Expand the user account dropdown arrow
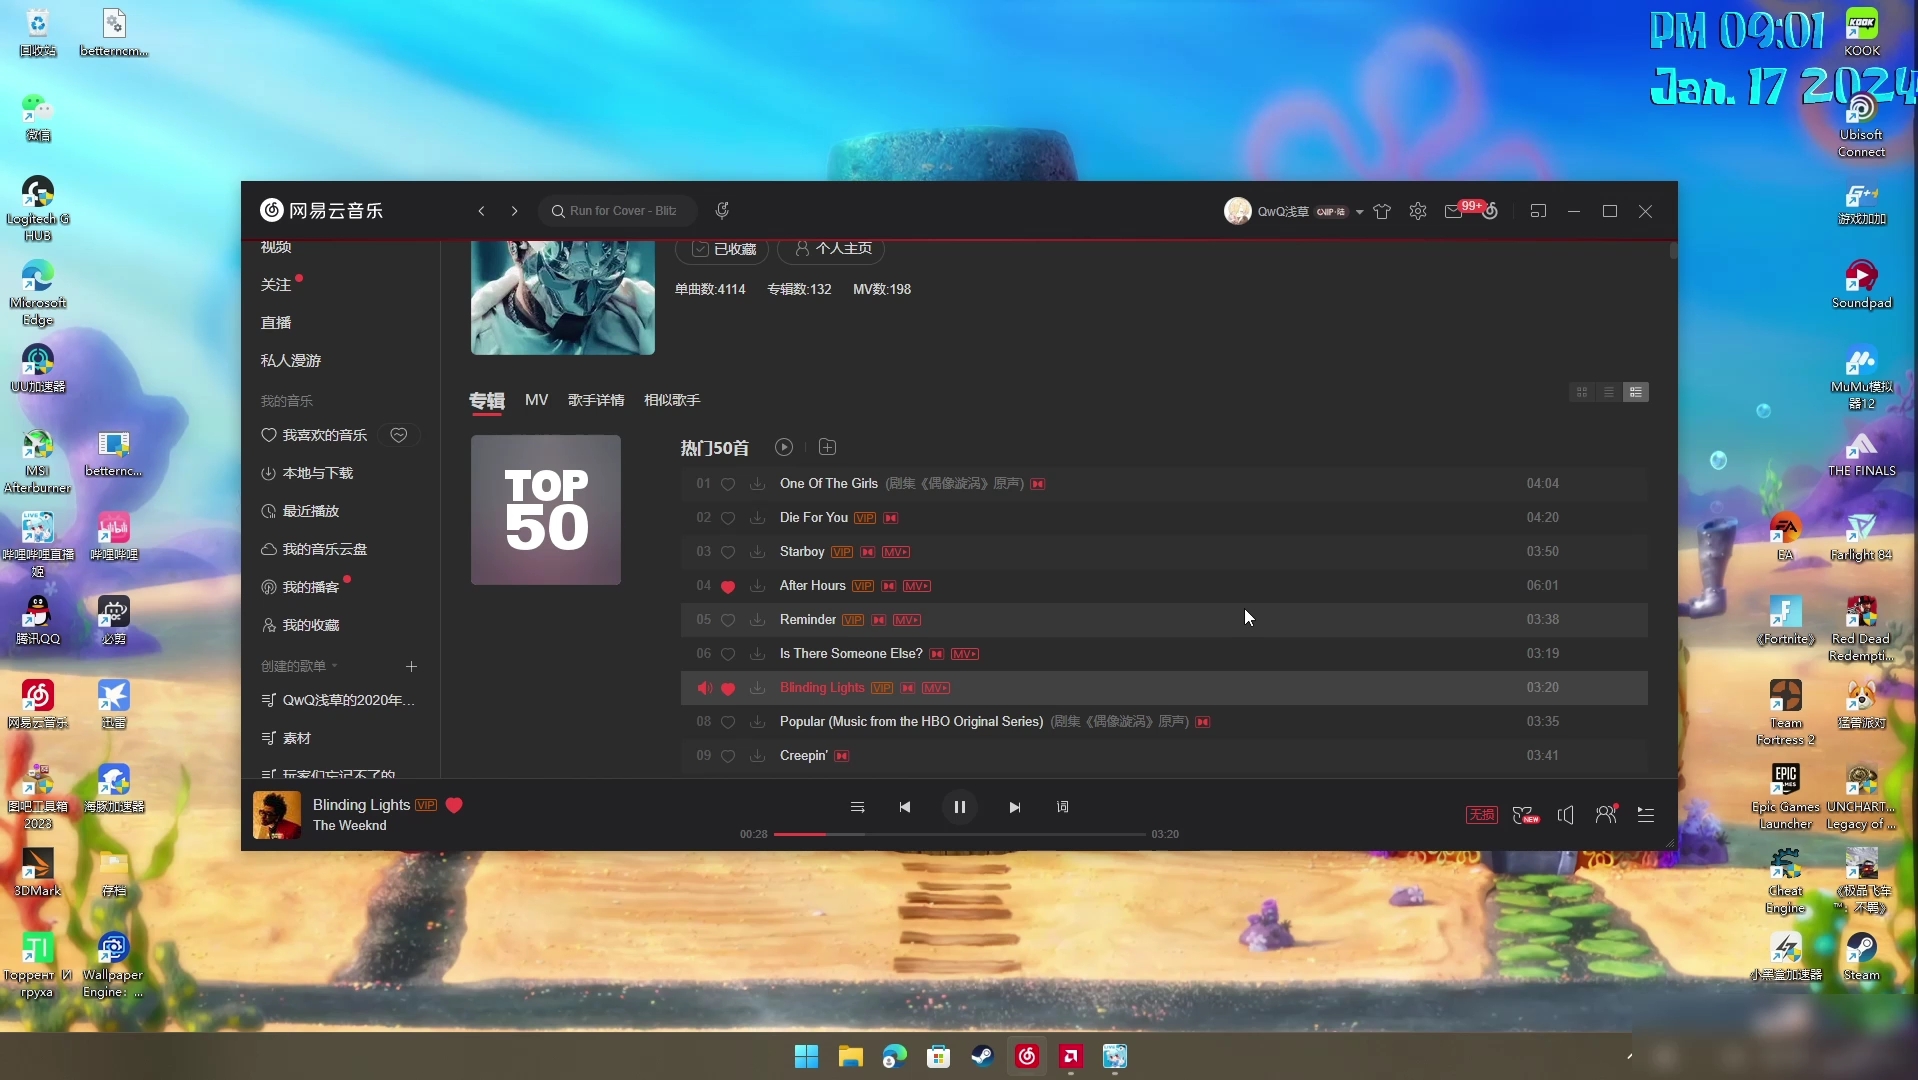 point(1359,212)
